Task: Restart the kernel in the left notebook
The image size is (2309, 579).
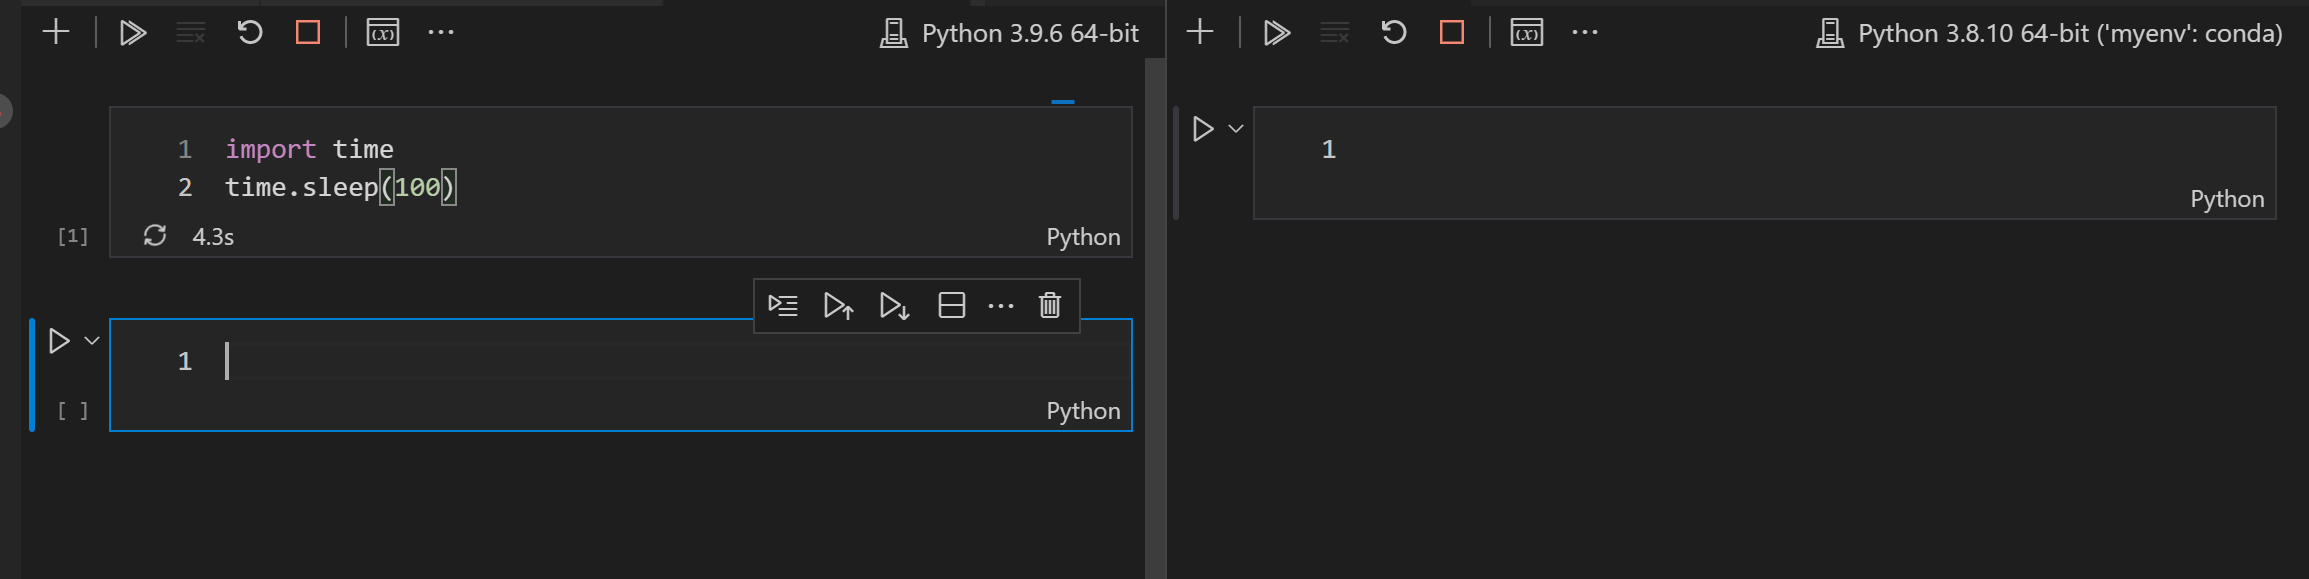Action: [x=250, y=33]
